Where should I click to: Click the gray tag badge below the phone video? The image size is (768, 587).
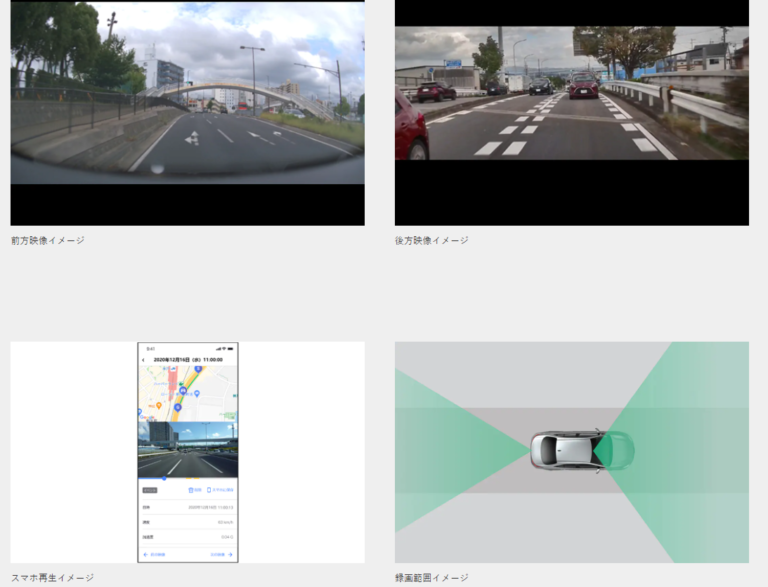150,490
